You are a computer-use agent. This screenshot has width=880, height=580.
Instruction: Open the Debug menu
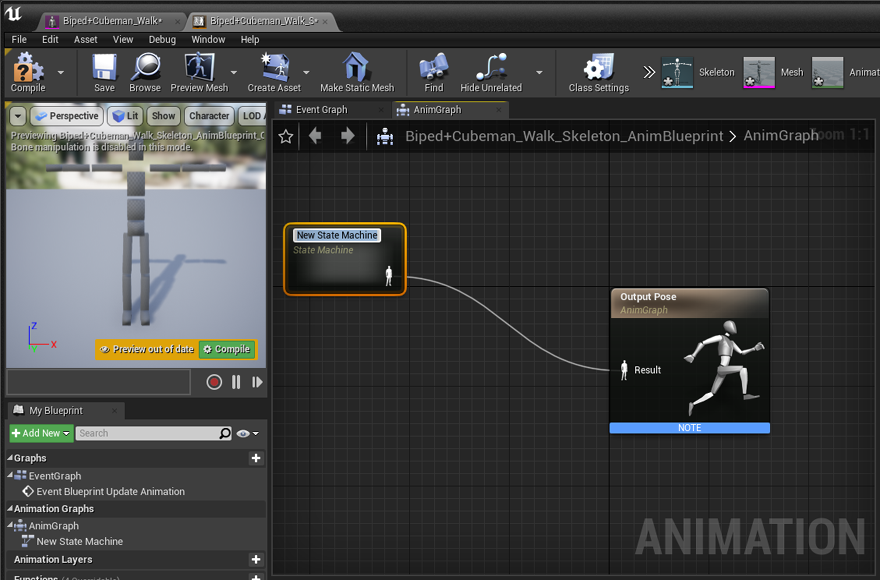click(x=162, y=39)
